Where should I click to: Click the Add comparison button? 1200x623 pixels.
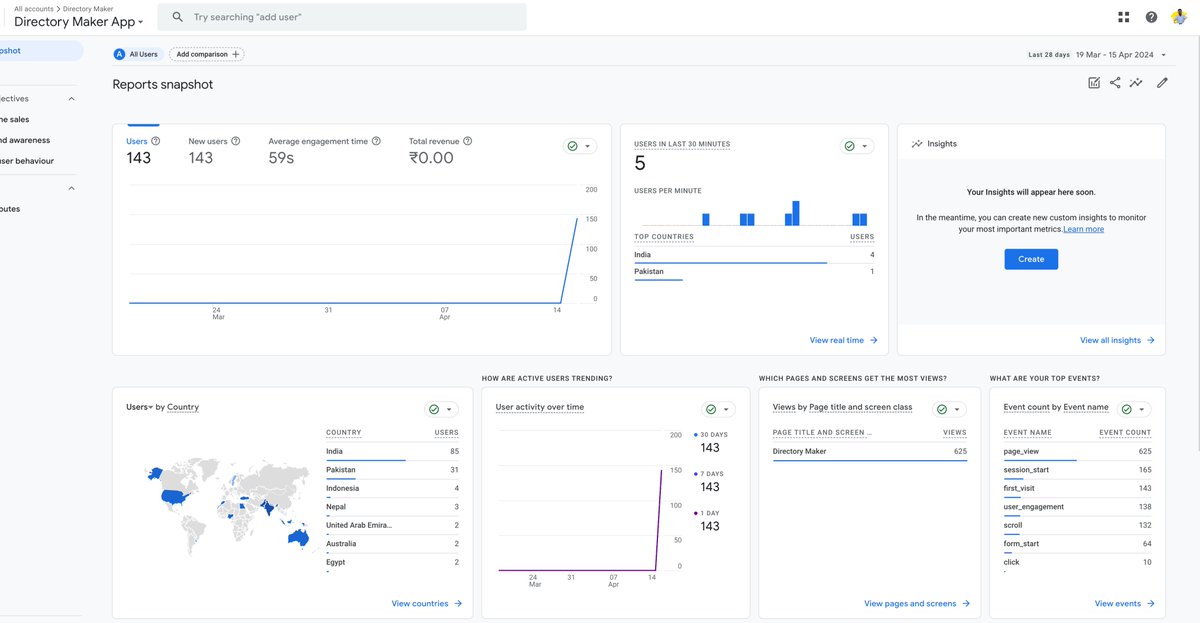[207, 54]
